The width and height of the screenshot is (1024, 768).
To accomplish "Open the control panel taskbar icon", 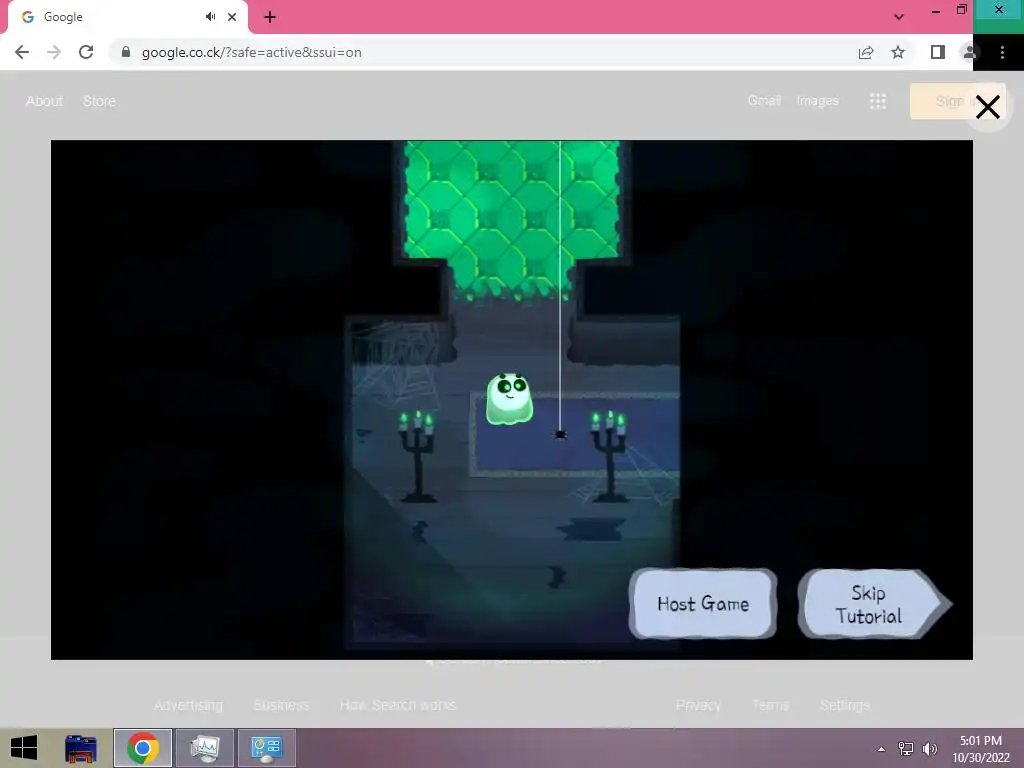I will point(266,748).
